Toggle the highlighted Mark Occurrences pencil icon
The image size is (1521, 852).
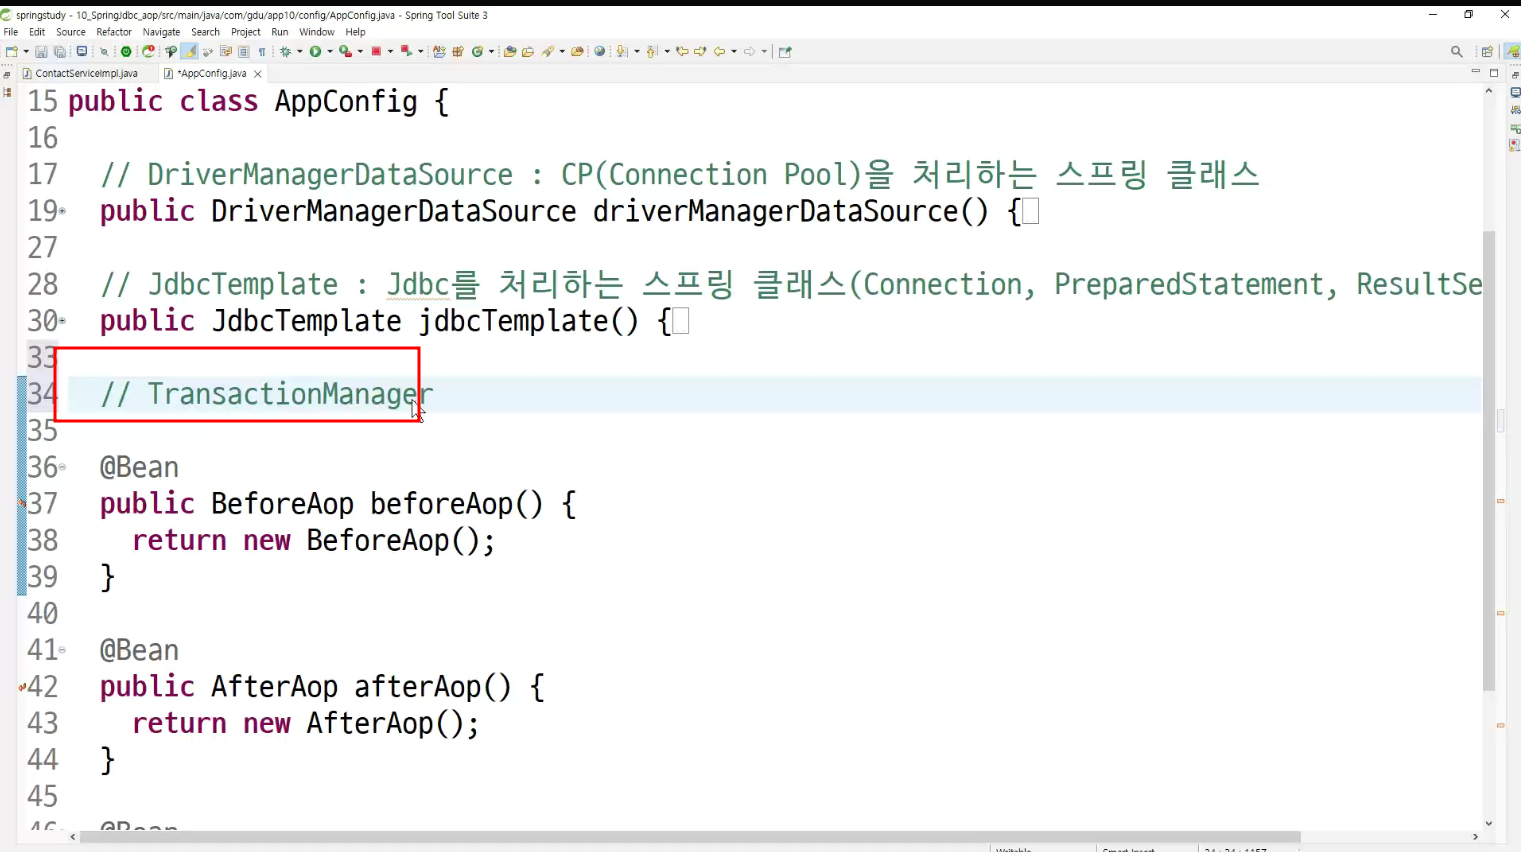click(188, 51)
